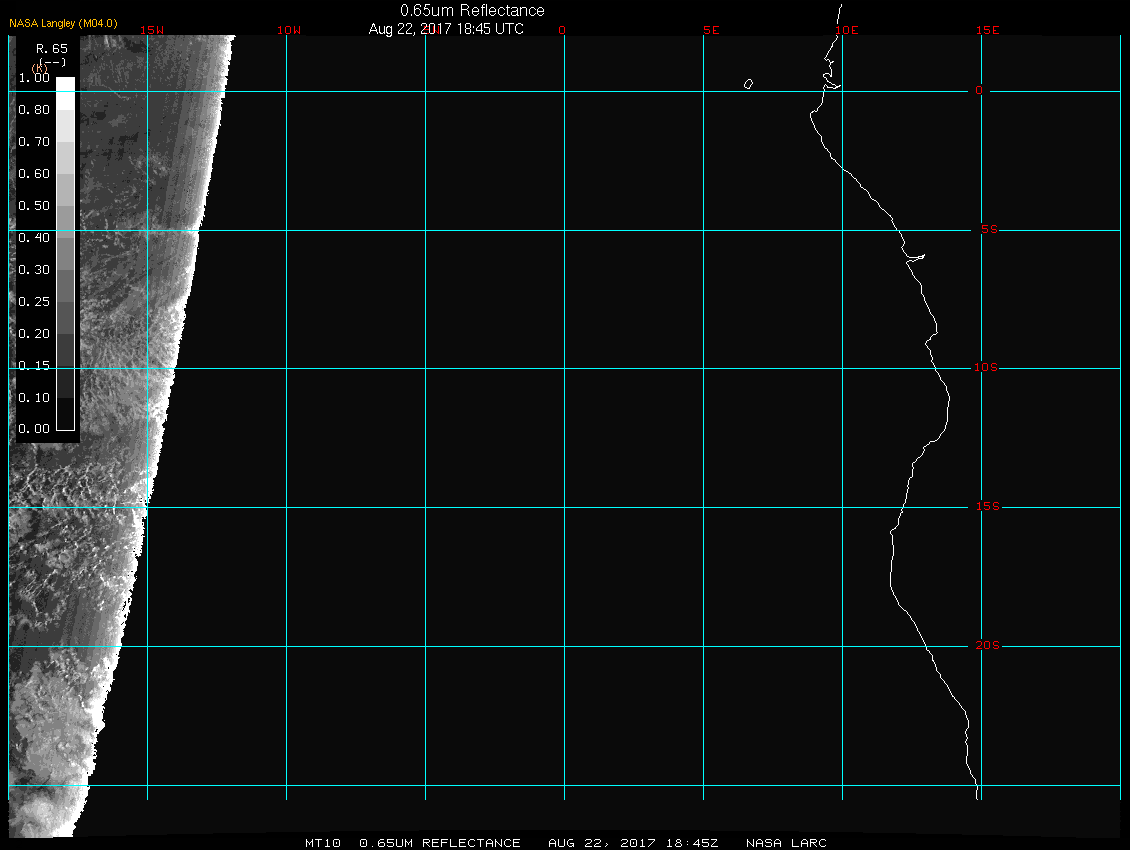Image resolution: width=1130 pixels, height=850 pixels.
Task: Click the 15E longitude label
Action: [988, 30]
